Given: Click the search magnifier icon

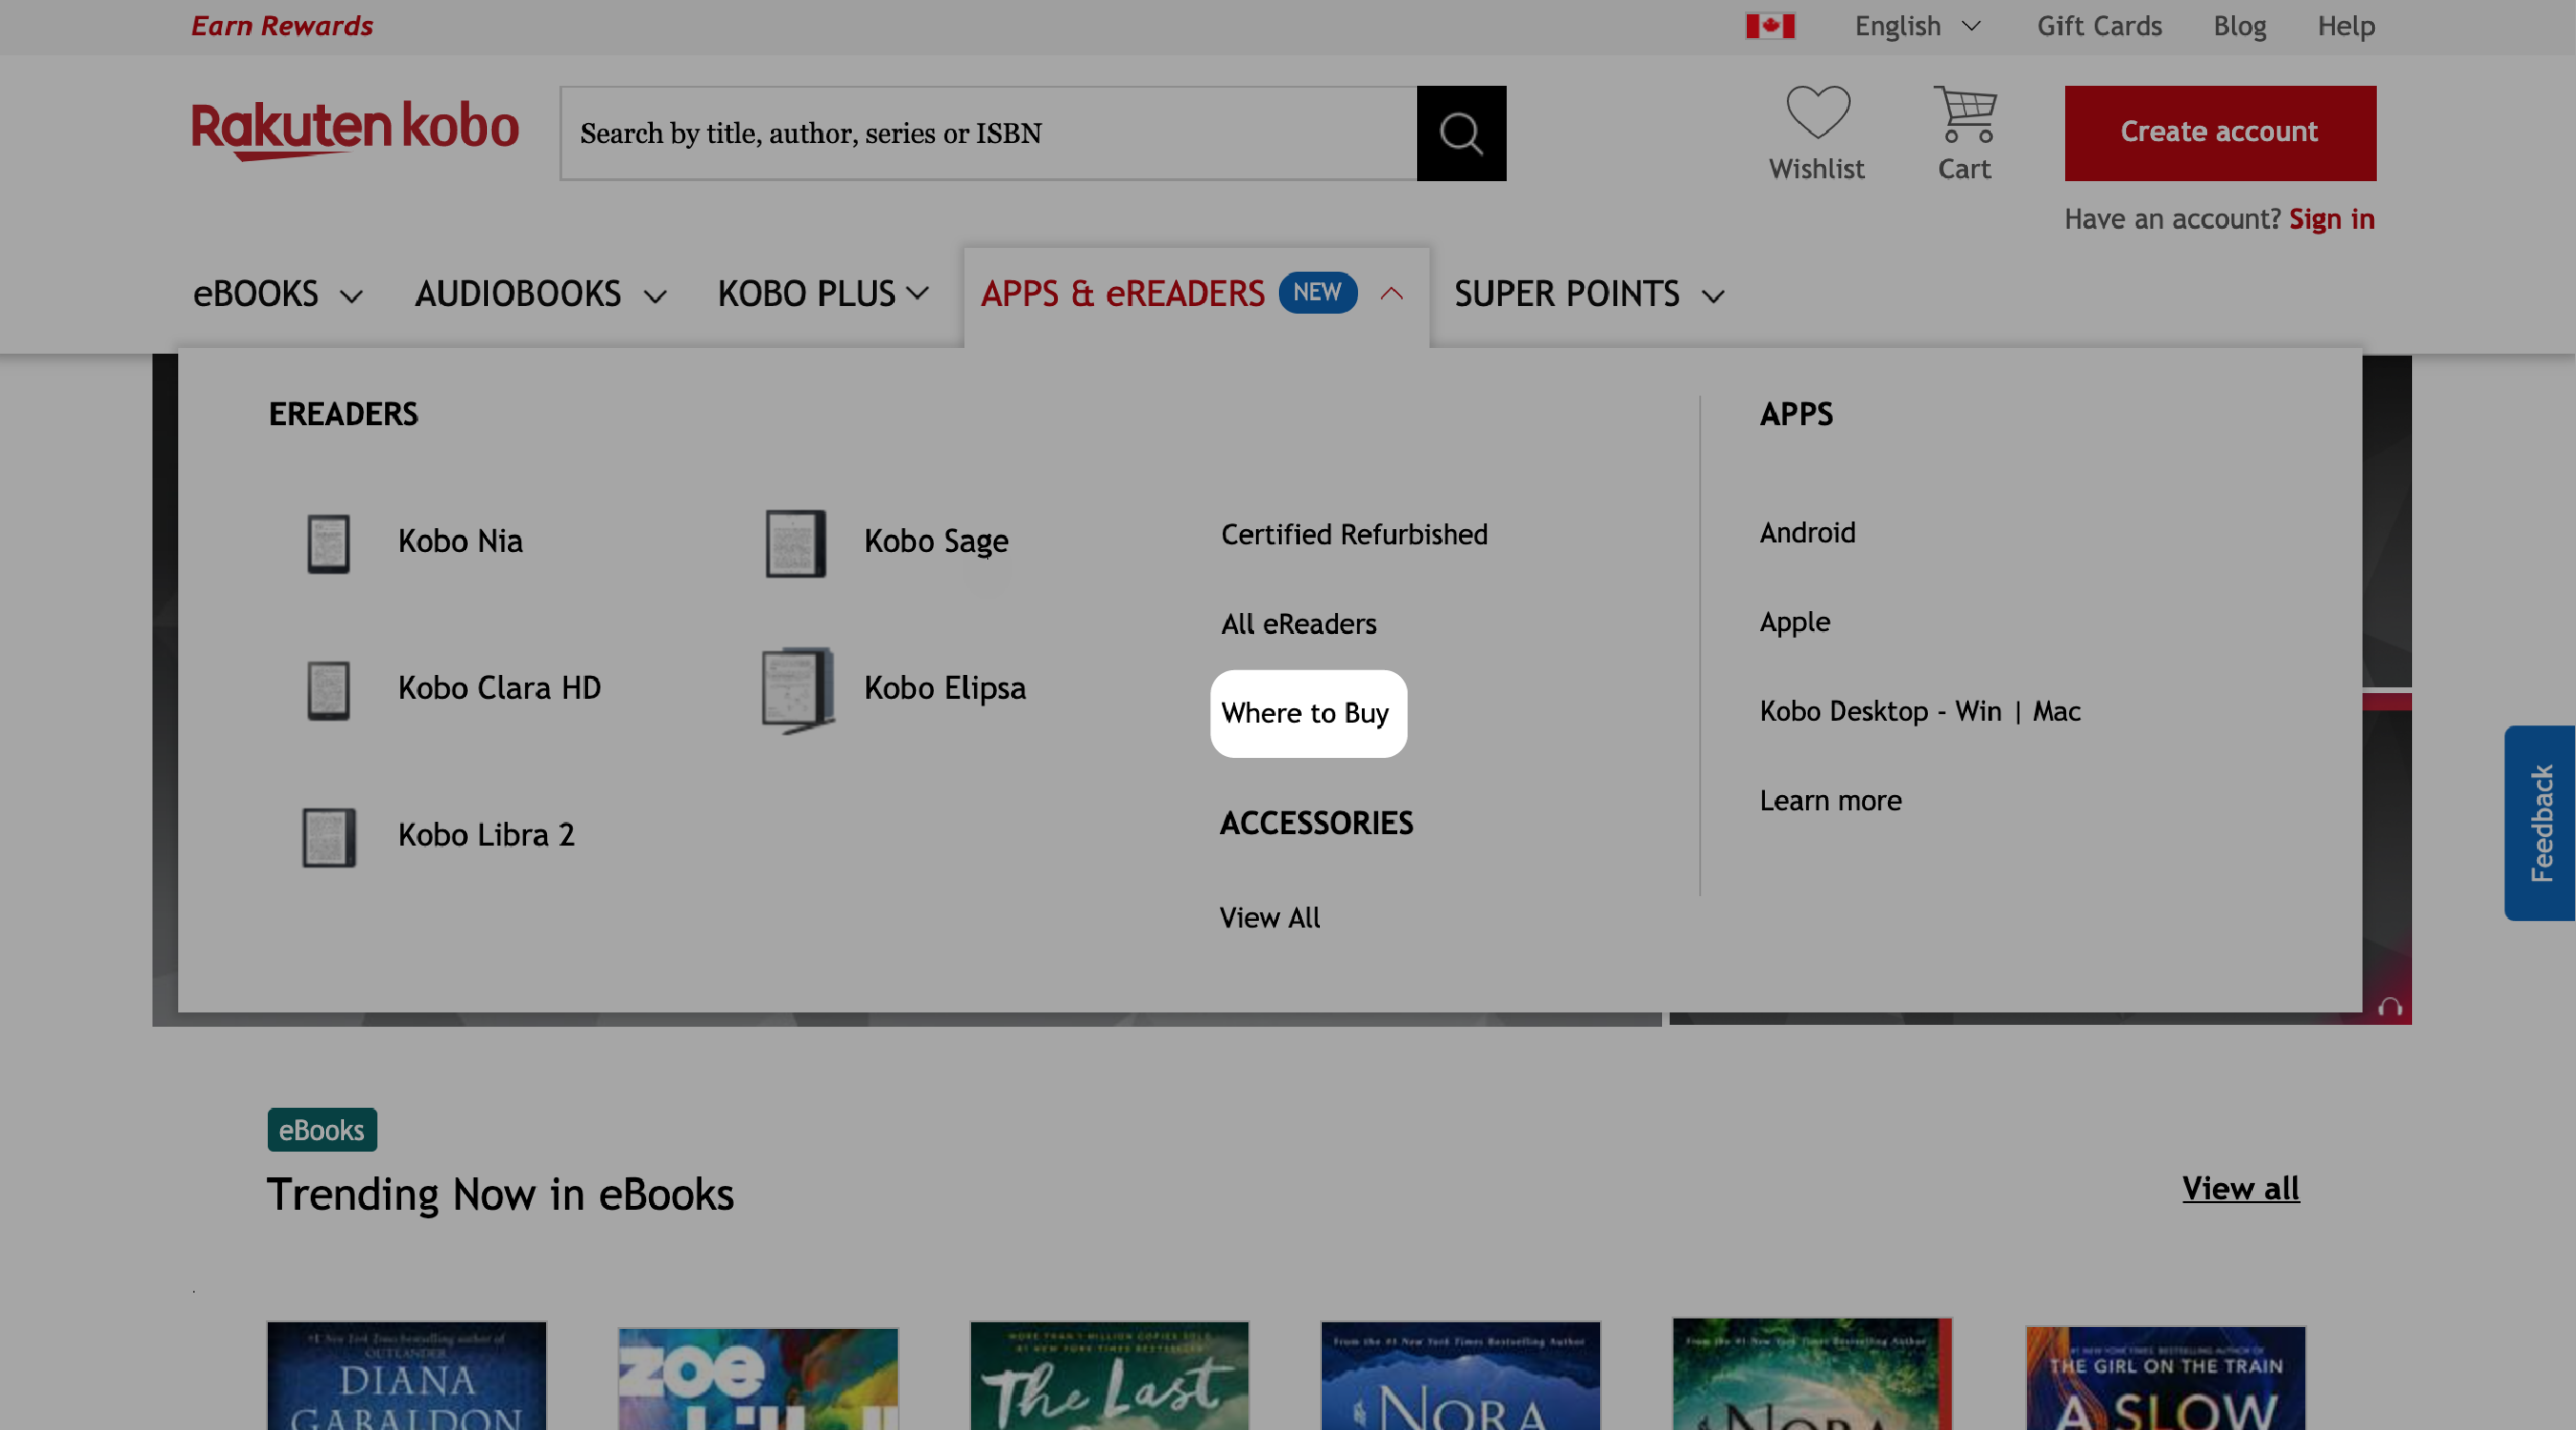Looking at the screenshot, I should click(x=1460, y=133).
